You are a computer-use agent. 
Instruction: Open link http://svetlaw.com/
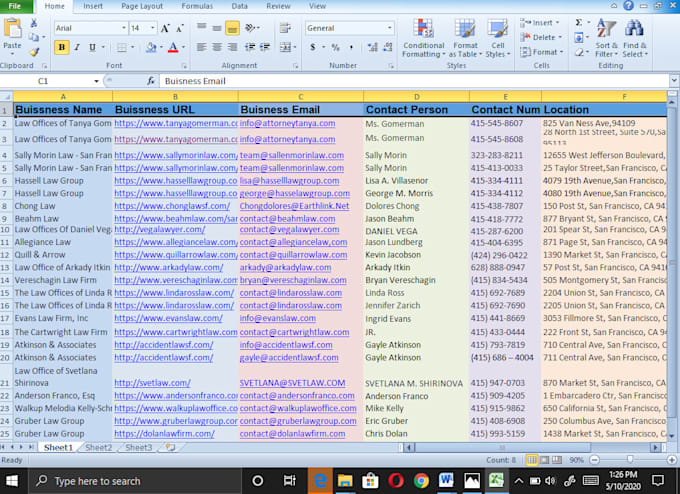[x=152, y=383]
